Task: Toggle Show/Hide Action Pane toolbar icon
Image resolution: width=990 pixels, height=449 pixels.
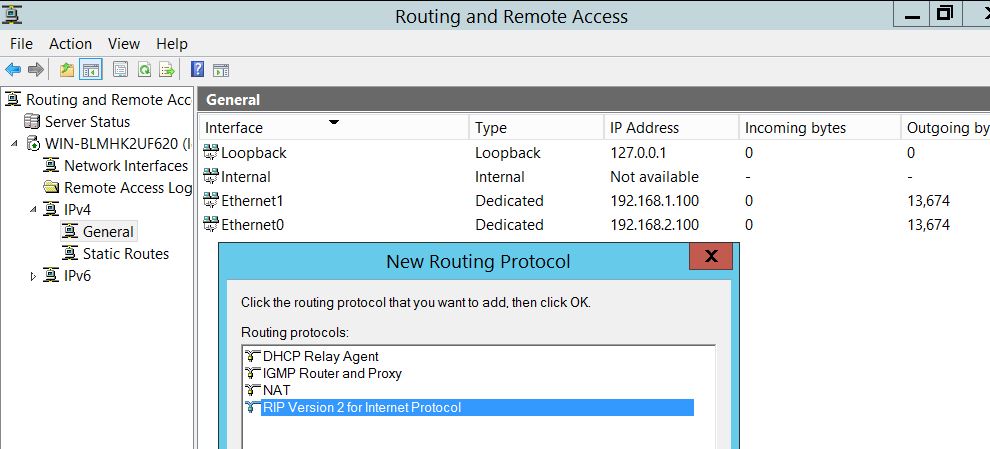Action: [221, 70]
